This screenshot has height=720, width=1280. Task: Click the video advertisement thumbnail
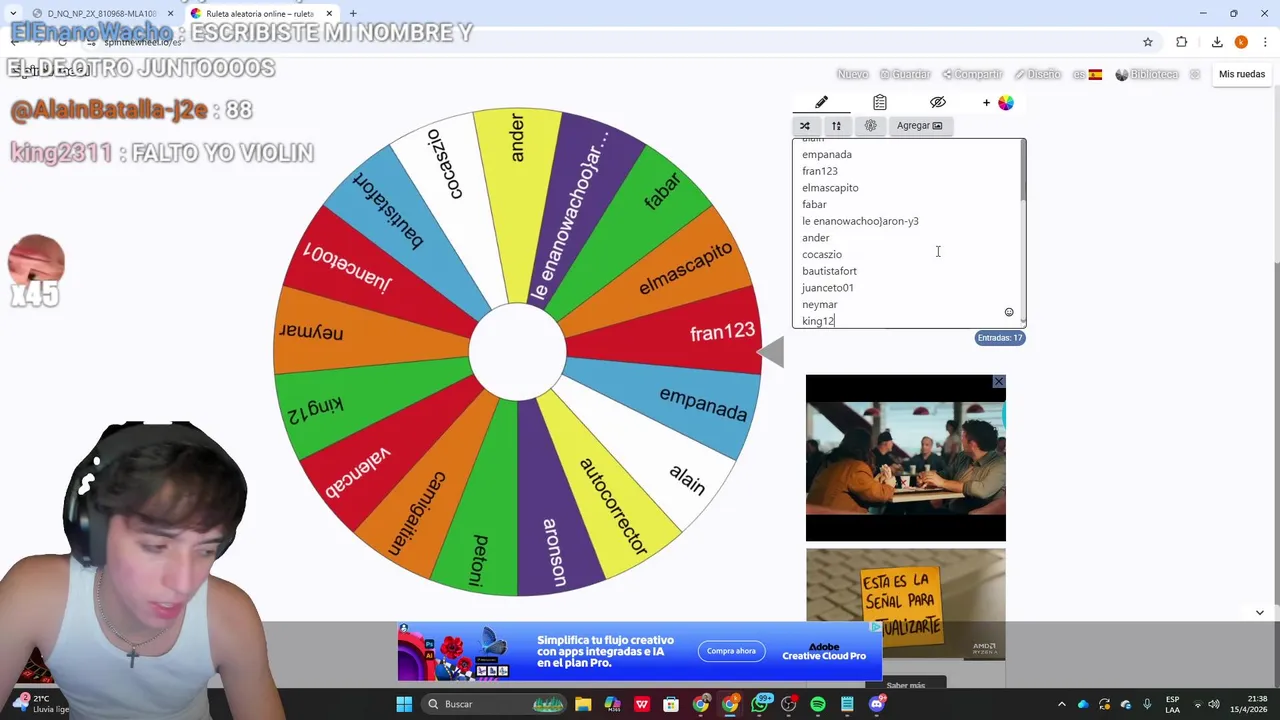(906, 458)
